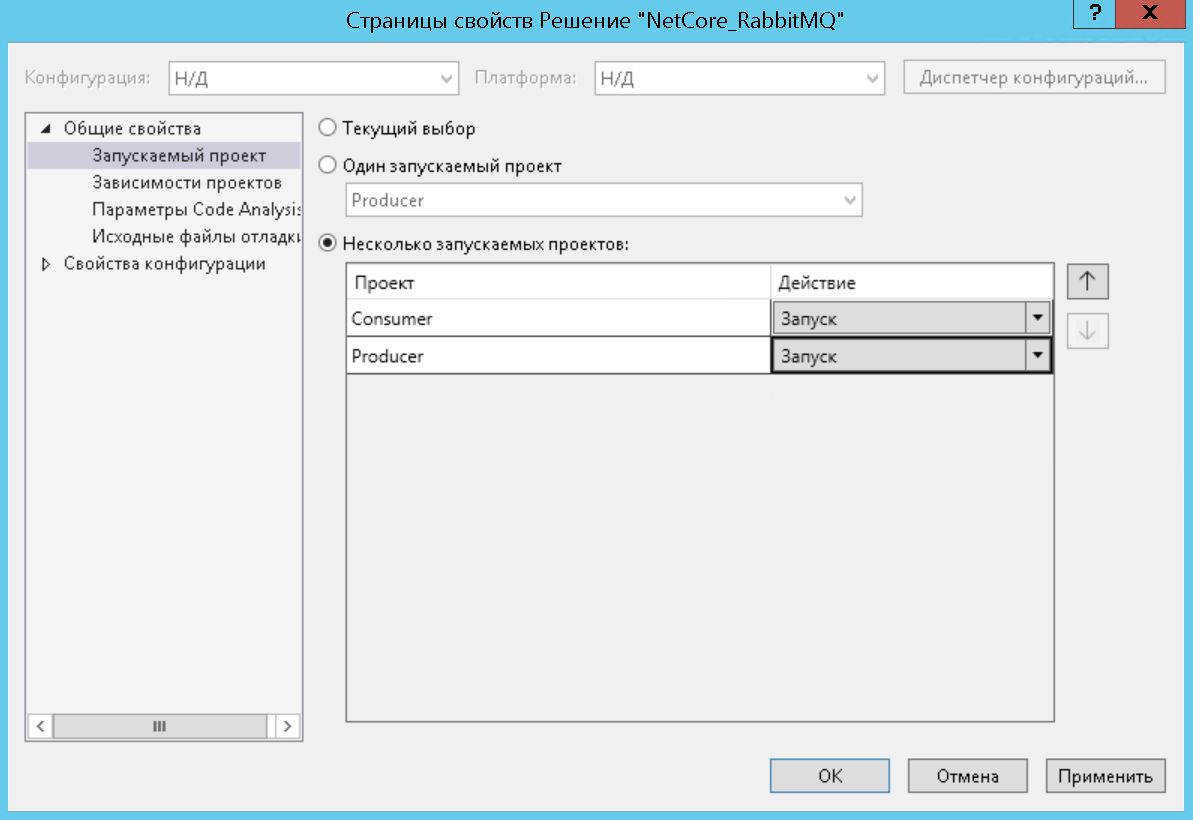Select the Consumer project row cell
Image resolution: width=1193 pixels, height=820 pixels.
(557, 319)
